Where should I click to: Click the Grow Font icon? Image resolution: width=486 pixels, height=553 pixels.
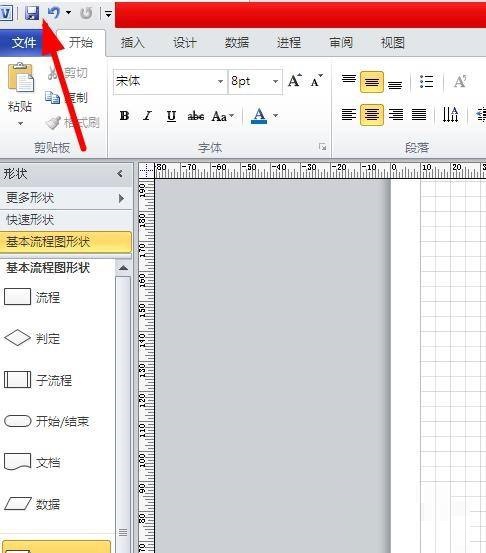coord(295,80)
